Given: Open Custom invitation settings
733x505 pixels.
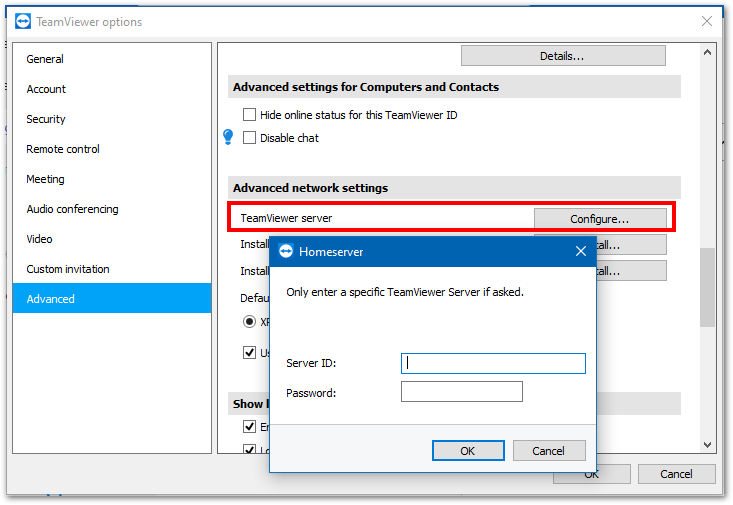Looking at the screenshot, I should [x=112, y=269].
